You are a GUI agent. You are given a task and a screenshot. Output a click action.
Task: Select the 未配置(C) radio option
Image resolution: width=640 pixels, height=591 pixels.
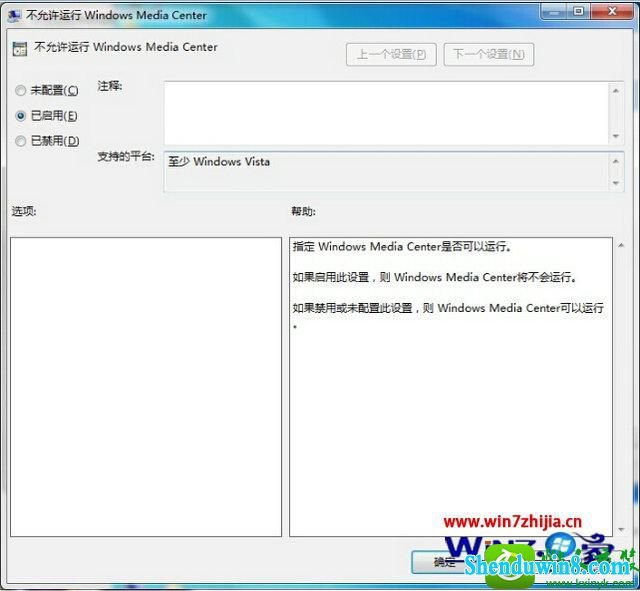point(46,90)
